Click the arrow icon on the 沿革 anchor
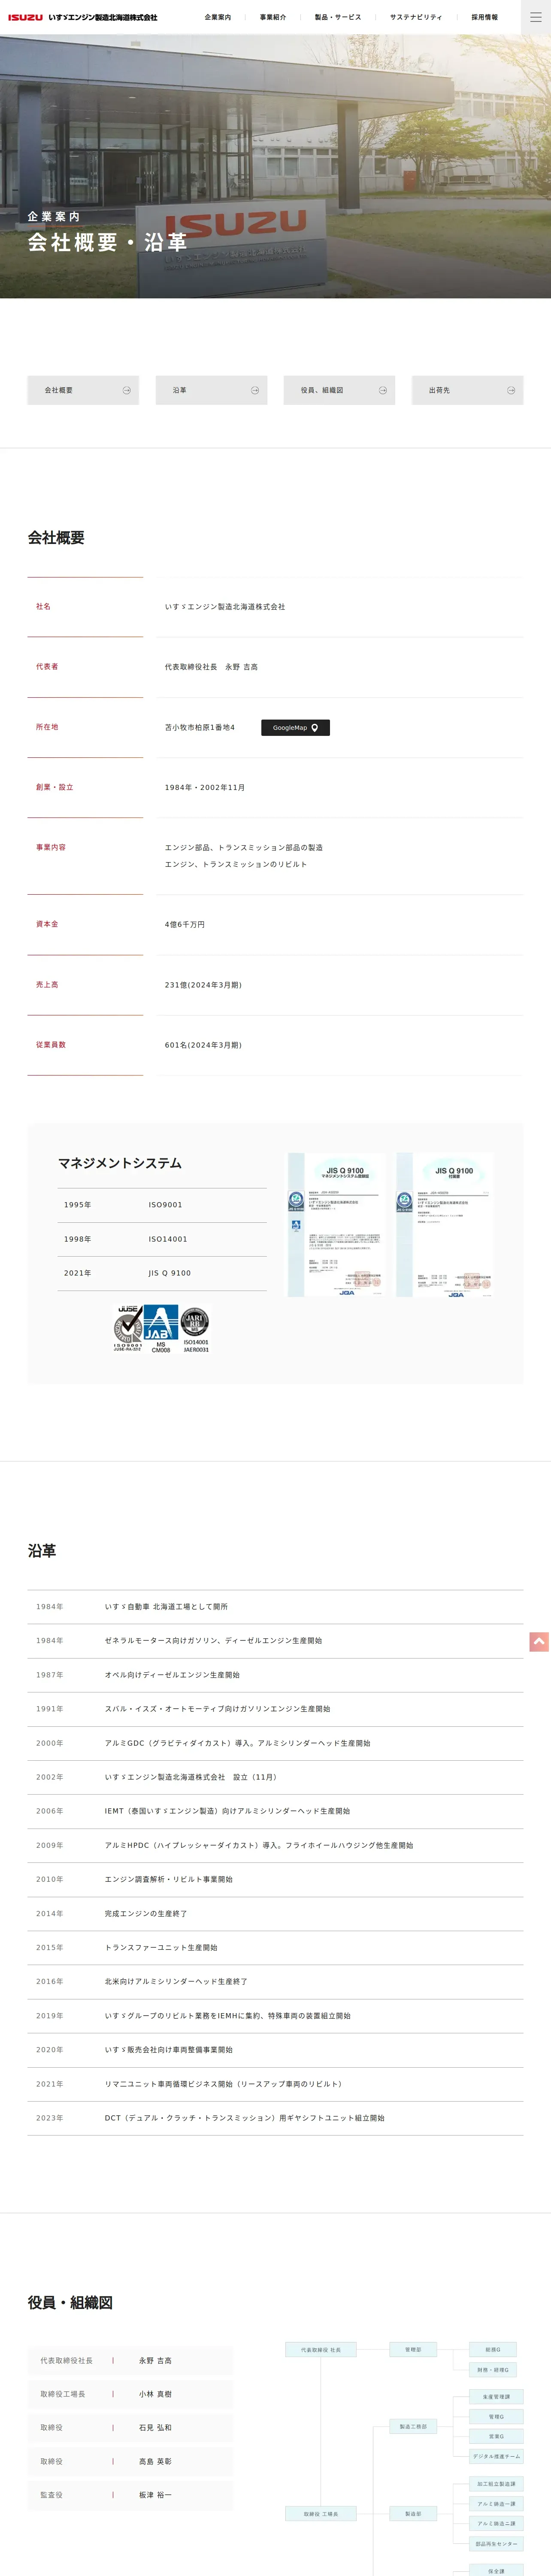The height and width of the screenshot is (2576, 551). pos(254,390)
